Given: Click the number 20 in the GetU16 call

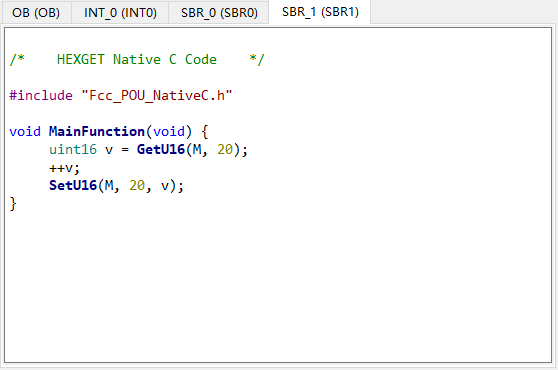Looking at the screenshot, I should [x=225, y=149].
